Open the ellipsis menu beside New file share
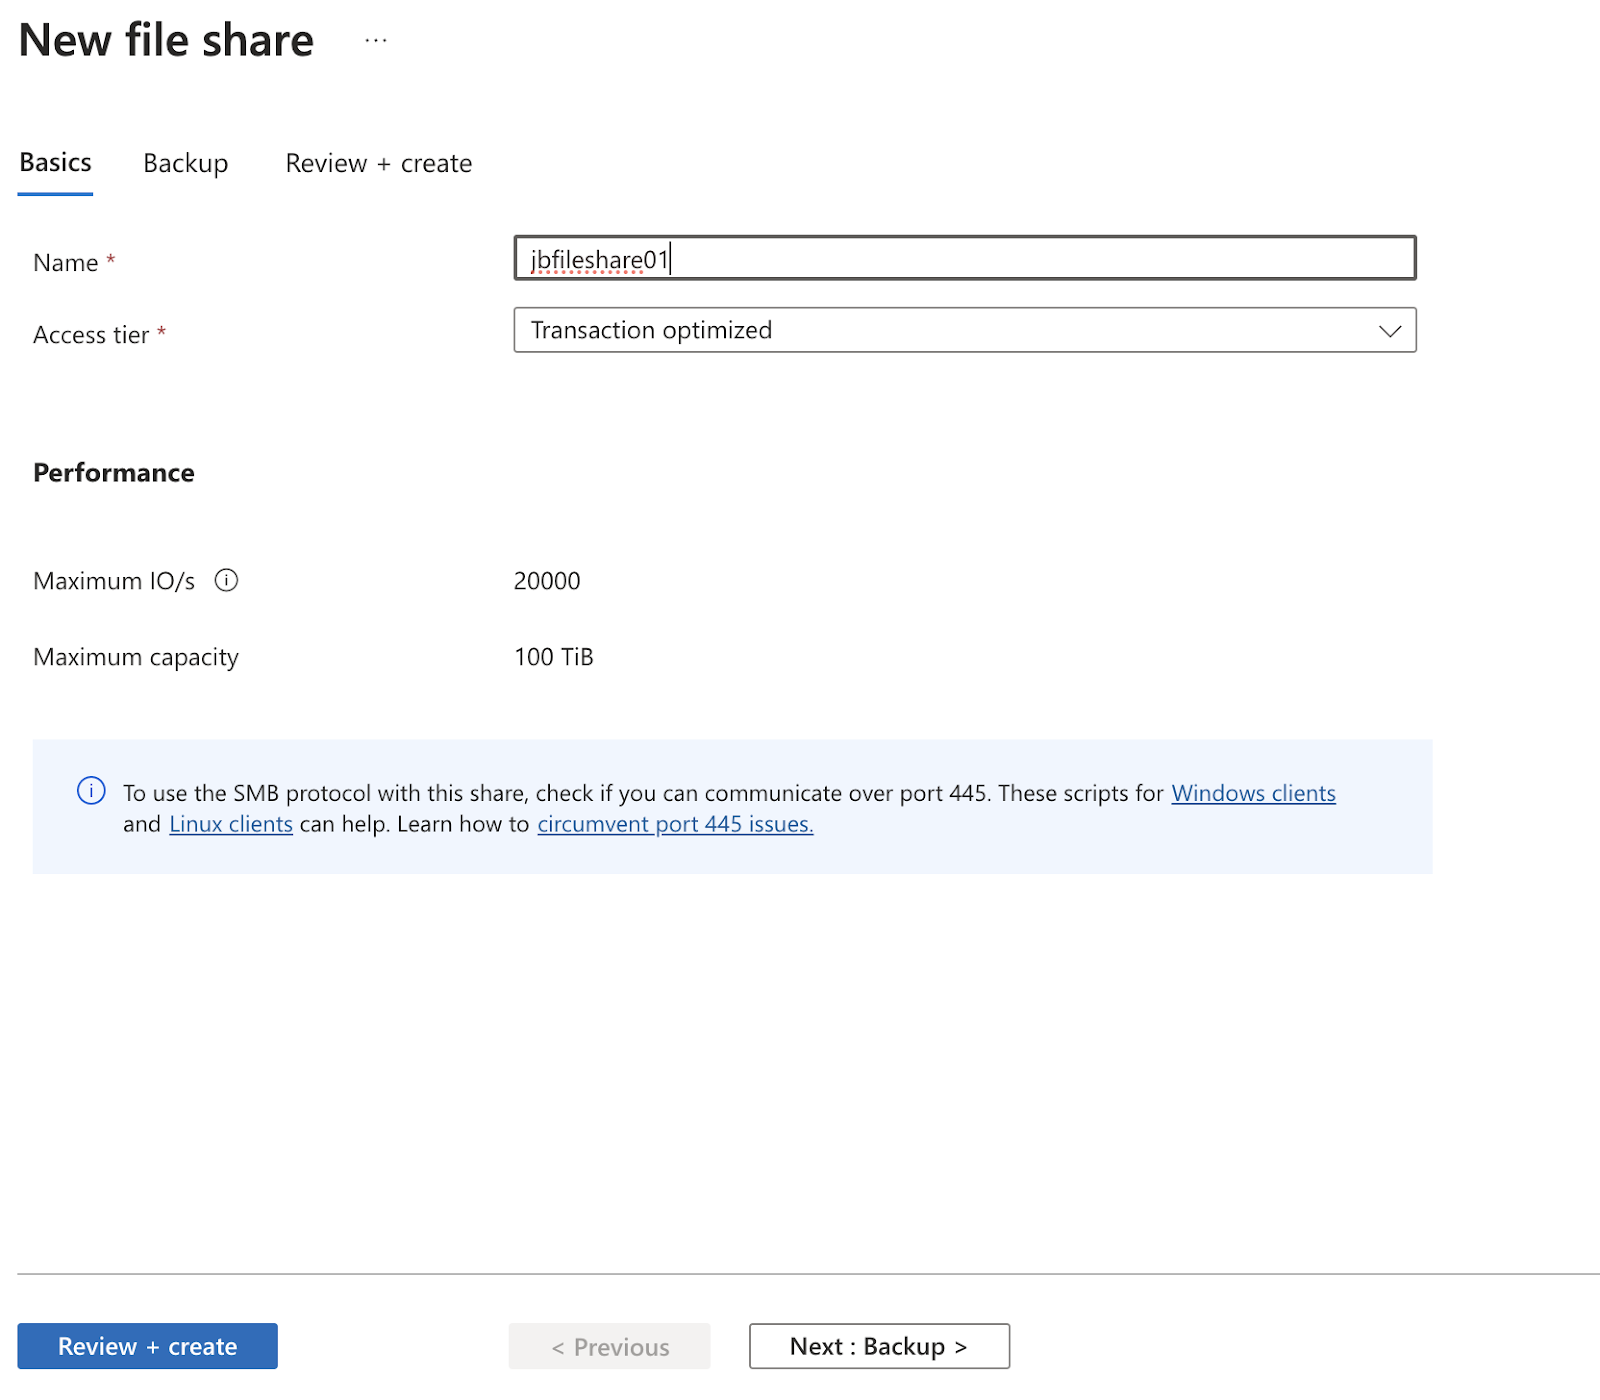 pos(376,41)
